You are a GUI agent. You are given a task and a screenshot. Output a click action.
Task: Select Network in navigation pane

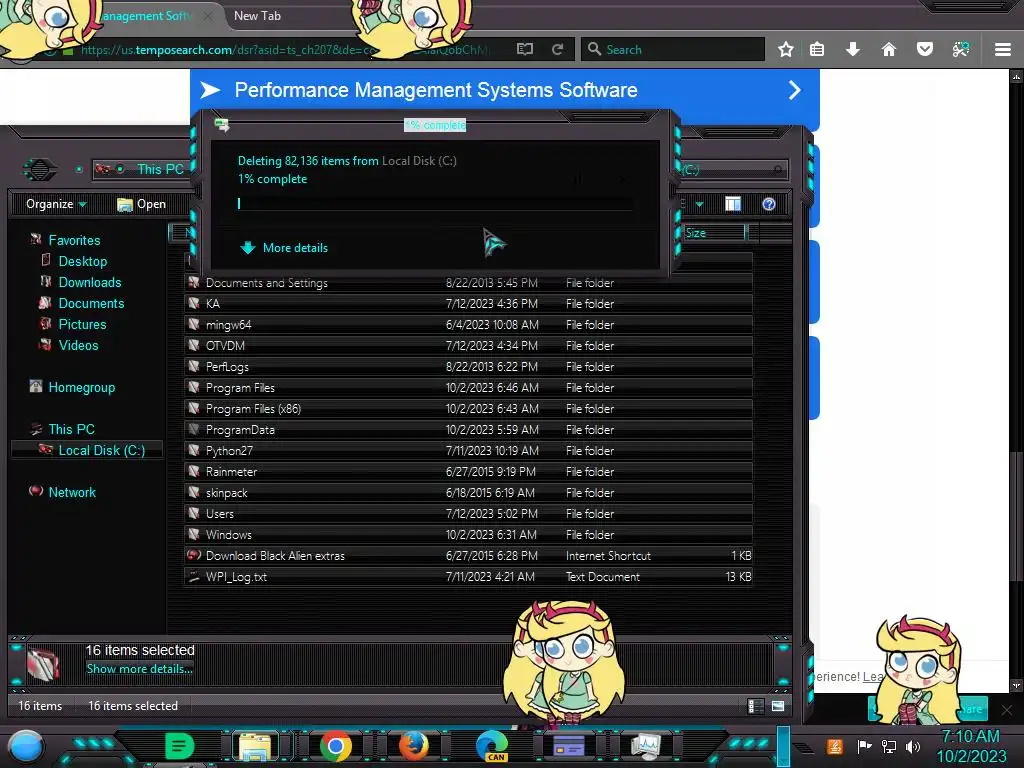point(72,492)
